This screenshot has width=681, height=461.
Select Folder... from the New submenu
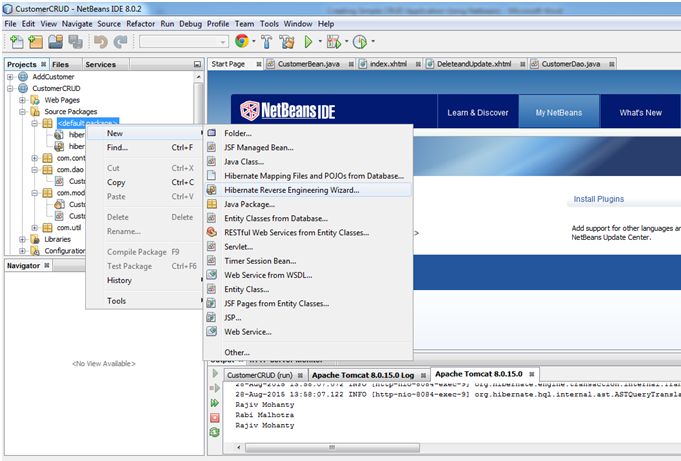(x=308, y=133)
